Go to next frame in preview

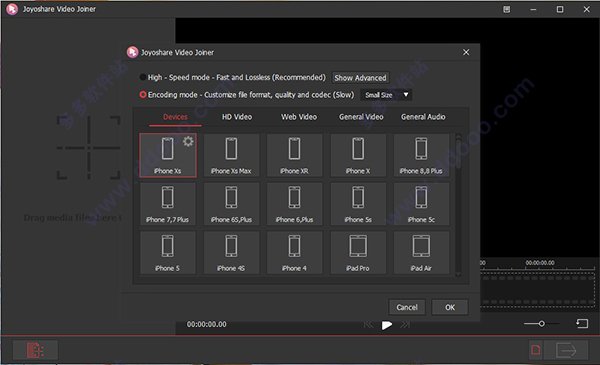(405, 325)
